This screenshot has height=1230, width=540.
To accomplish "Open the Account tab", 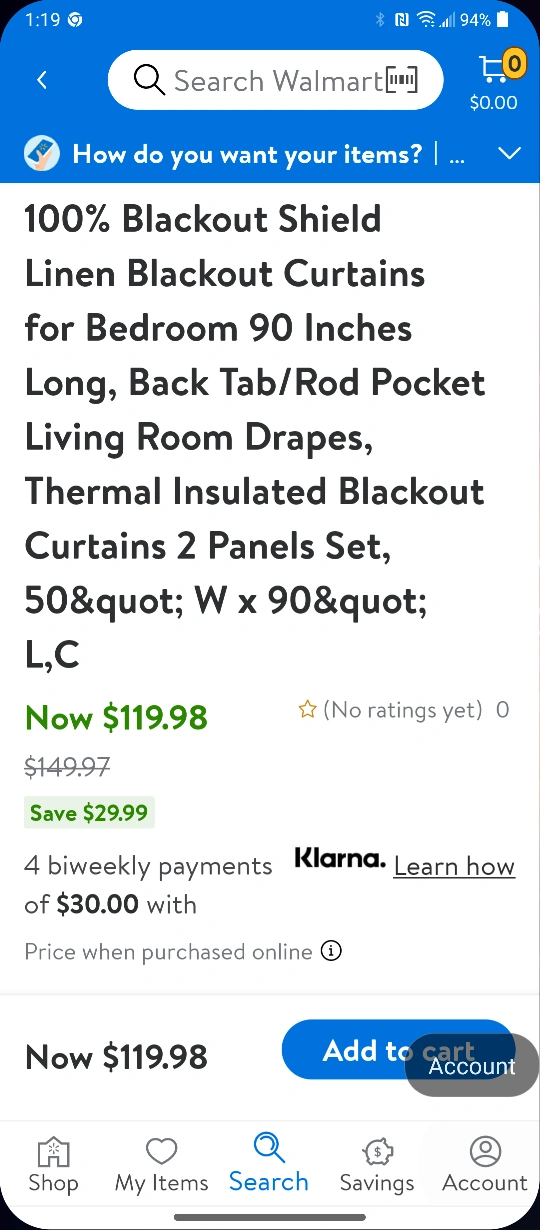I will point(485,1166).
